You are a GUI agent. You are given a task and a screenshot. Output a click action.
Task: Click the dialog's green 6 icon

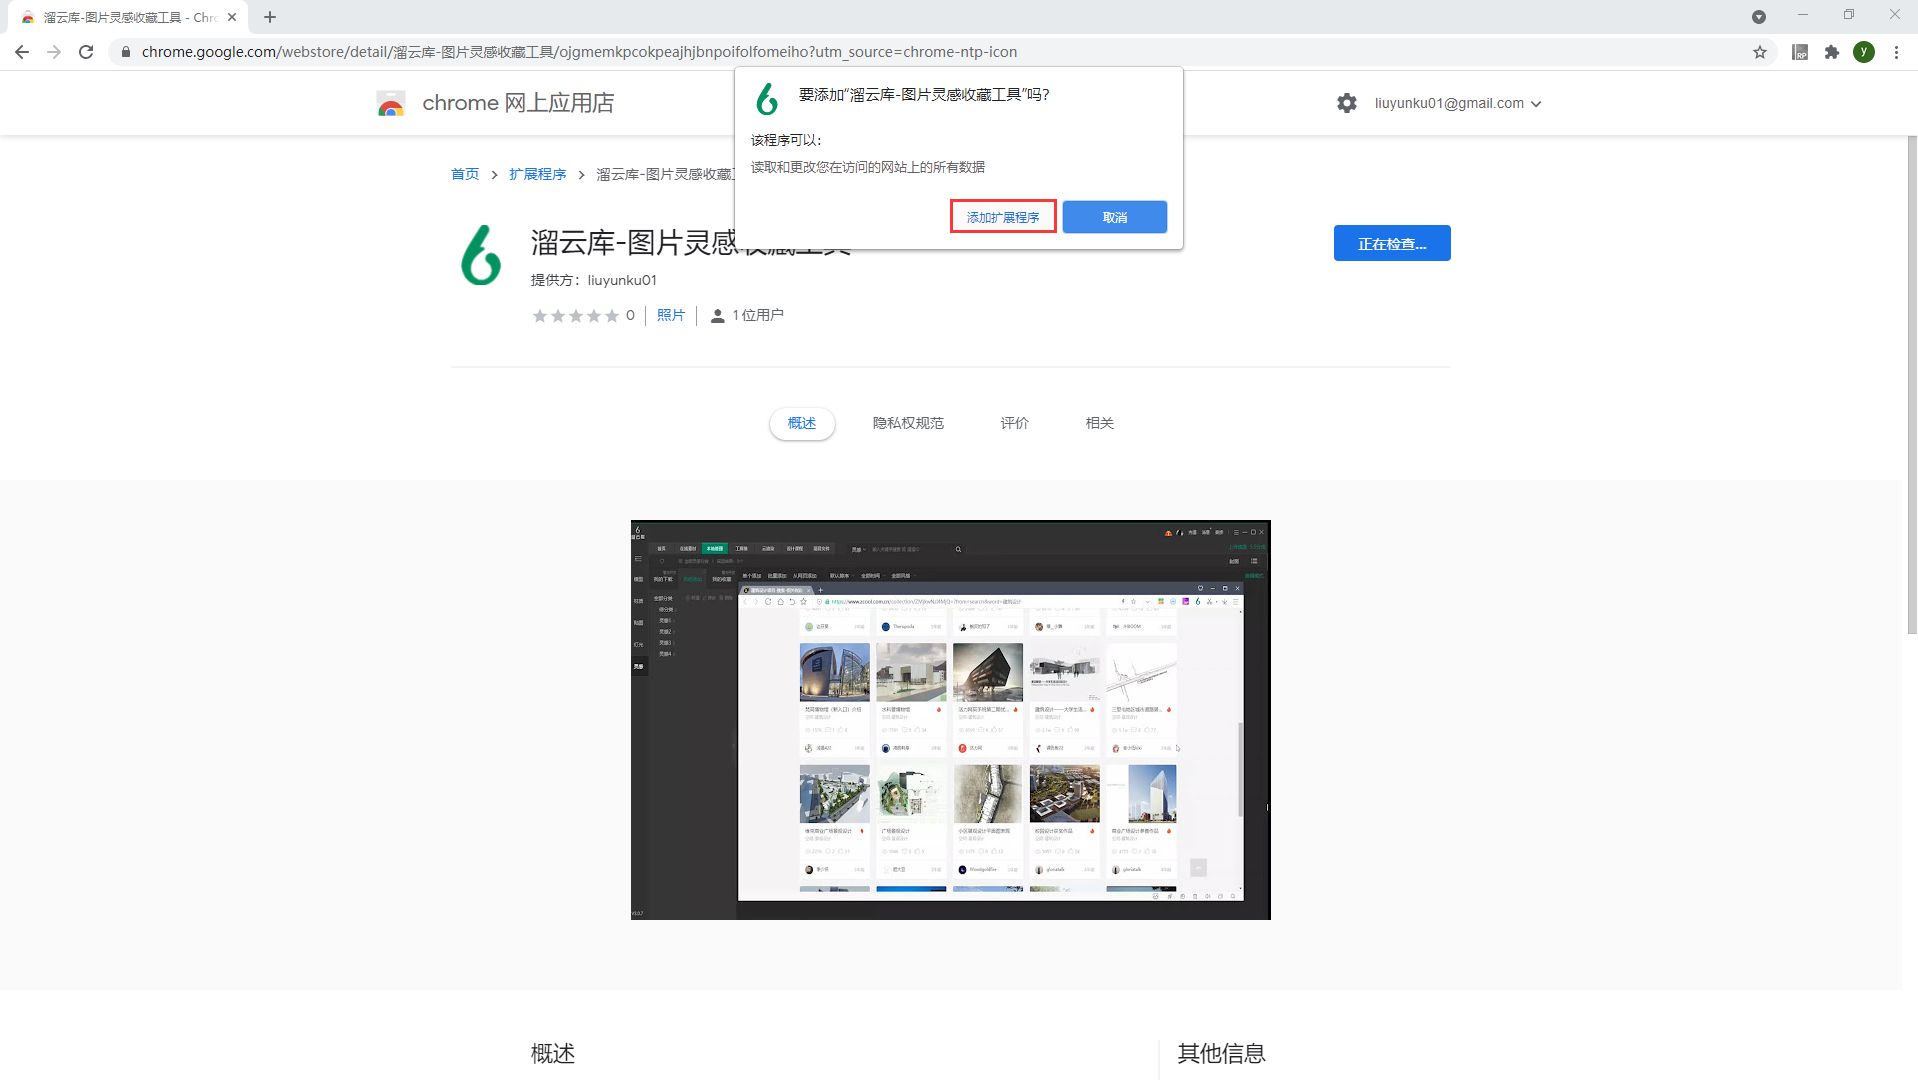[767, 98]
